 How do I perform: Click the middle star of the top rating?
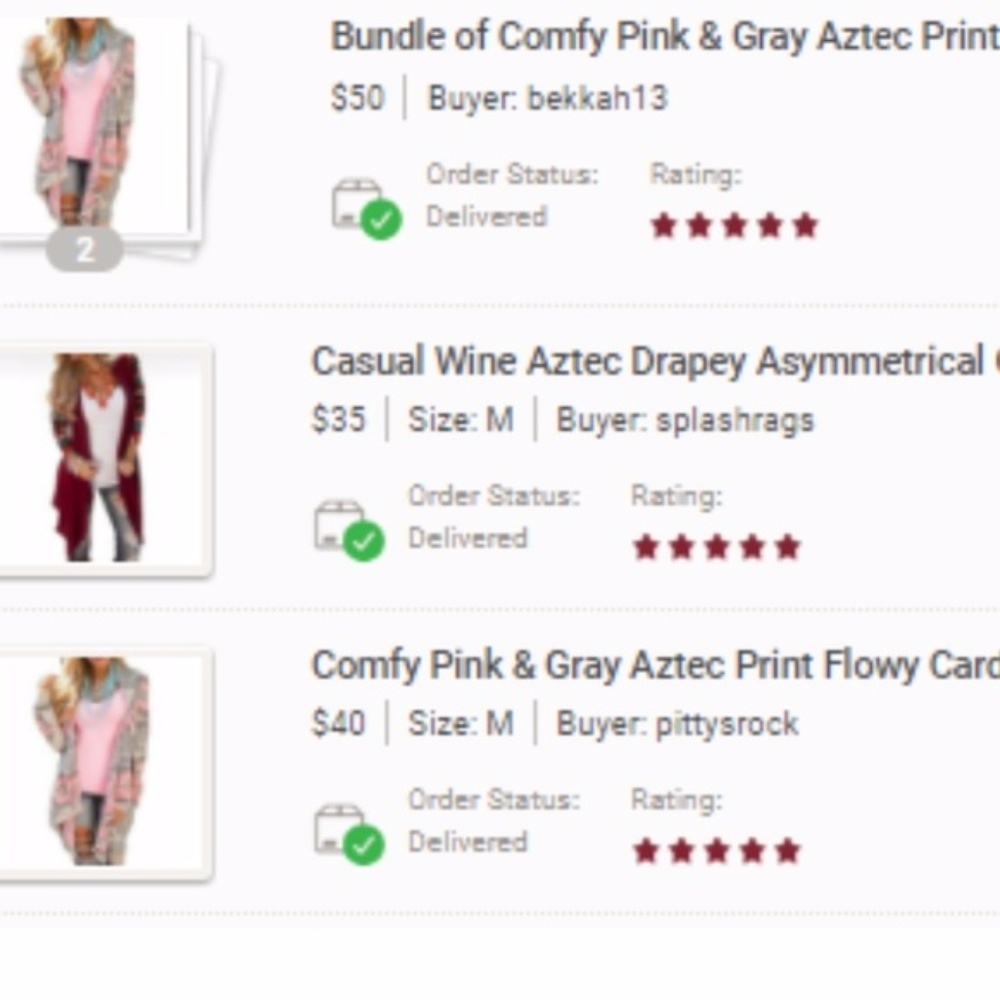pos(734,224)
